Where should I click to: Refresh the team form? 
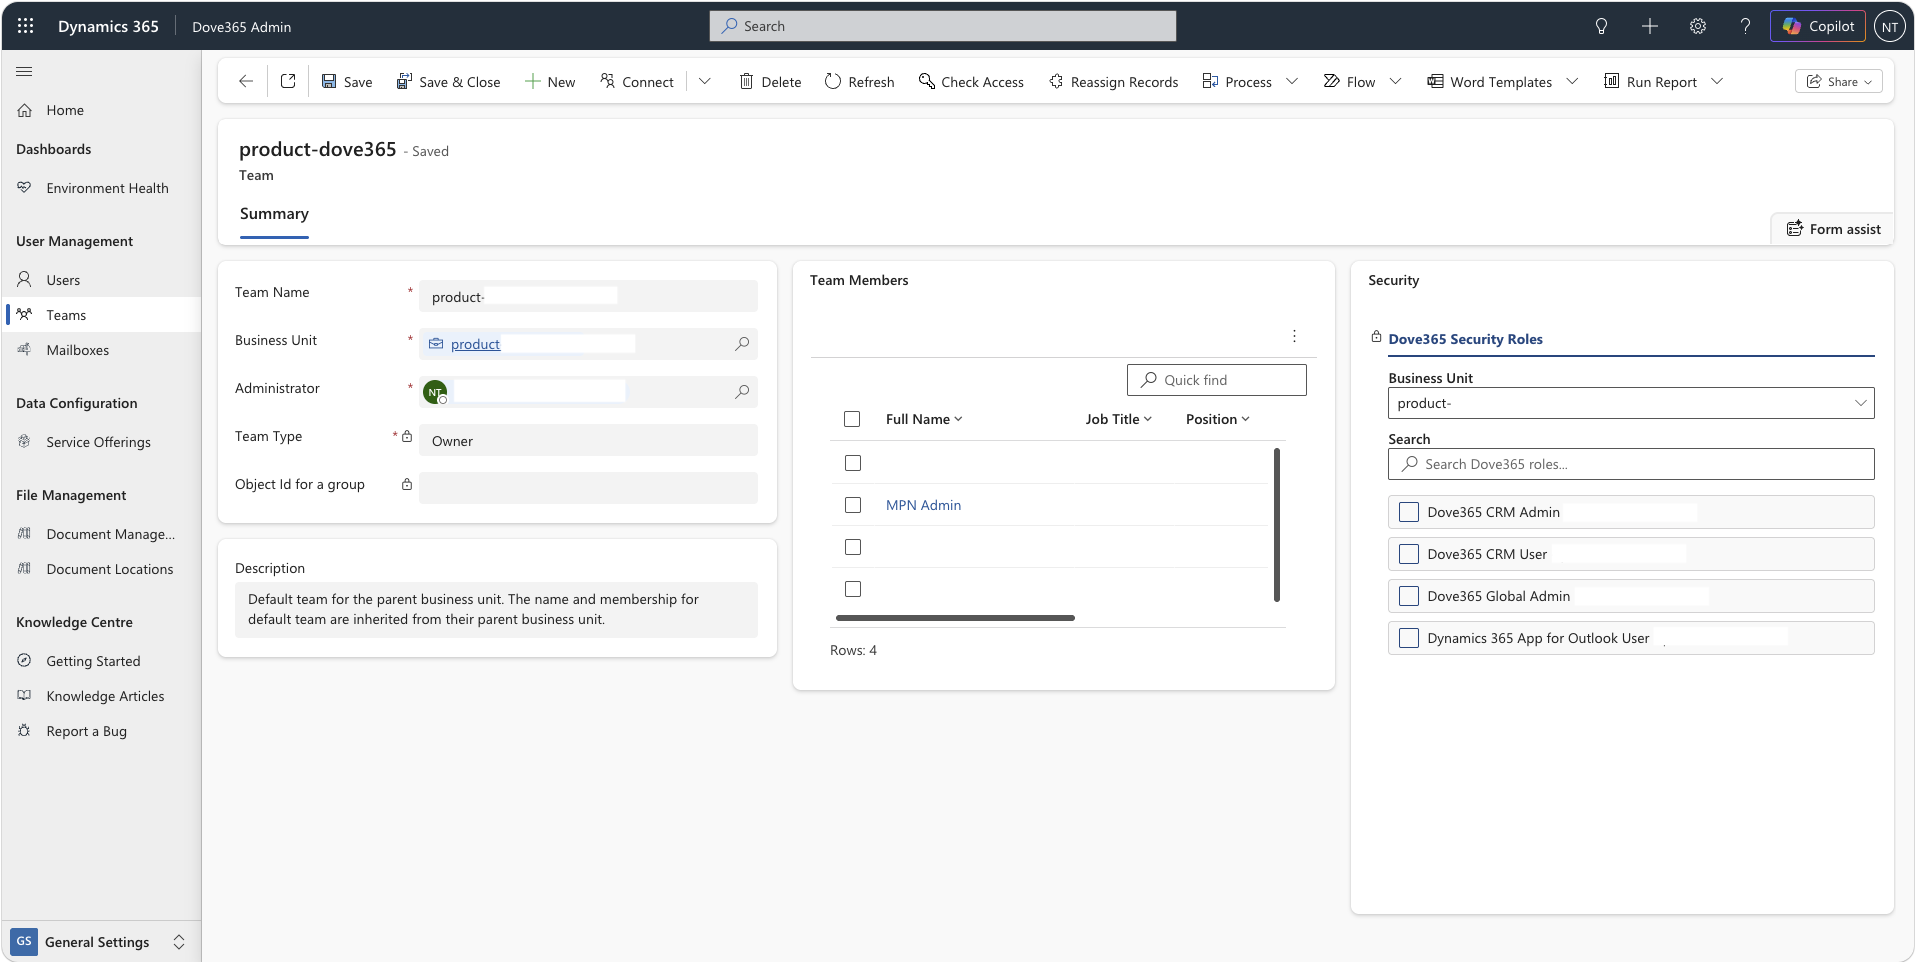(x=860, y=81)
